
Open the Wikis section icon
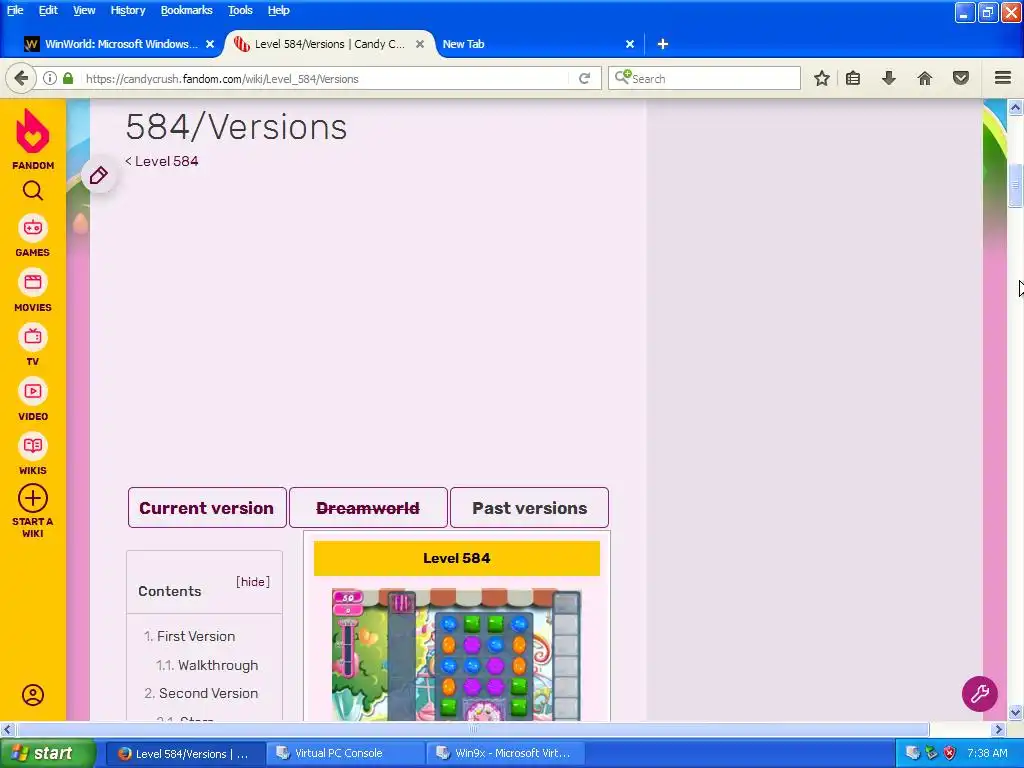(33, 446)
